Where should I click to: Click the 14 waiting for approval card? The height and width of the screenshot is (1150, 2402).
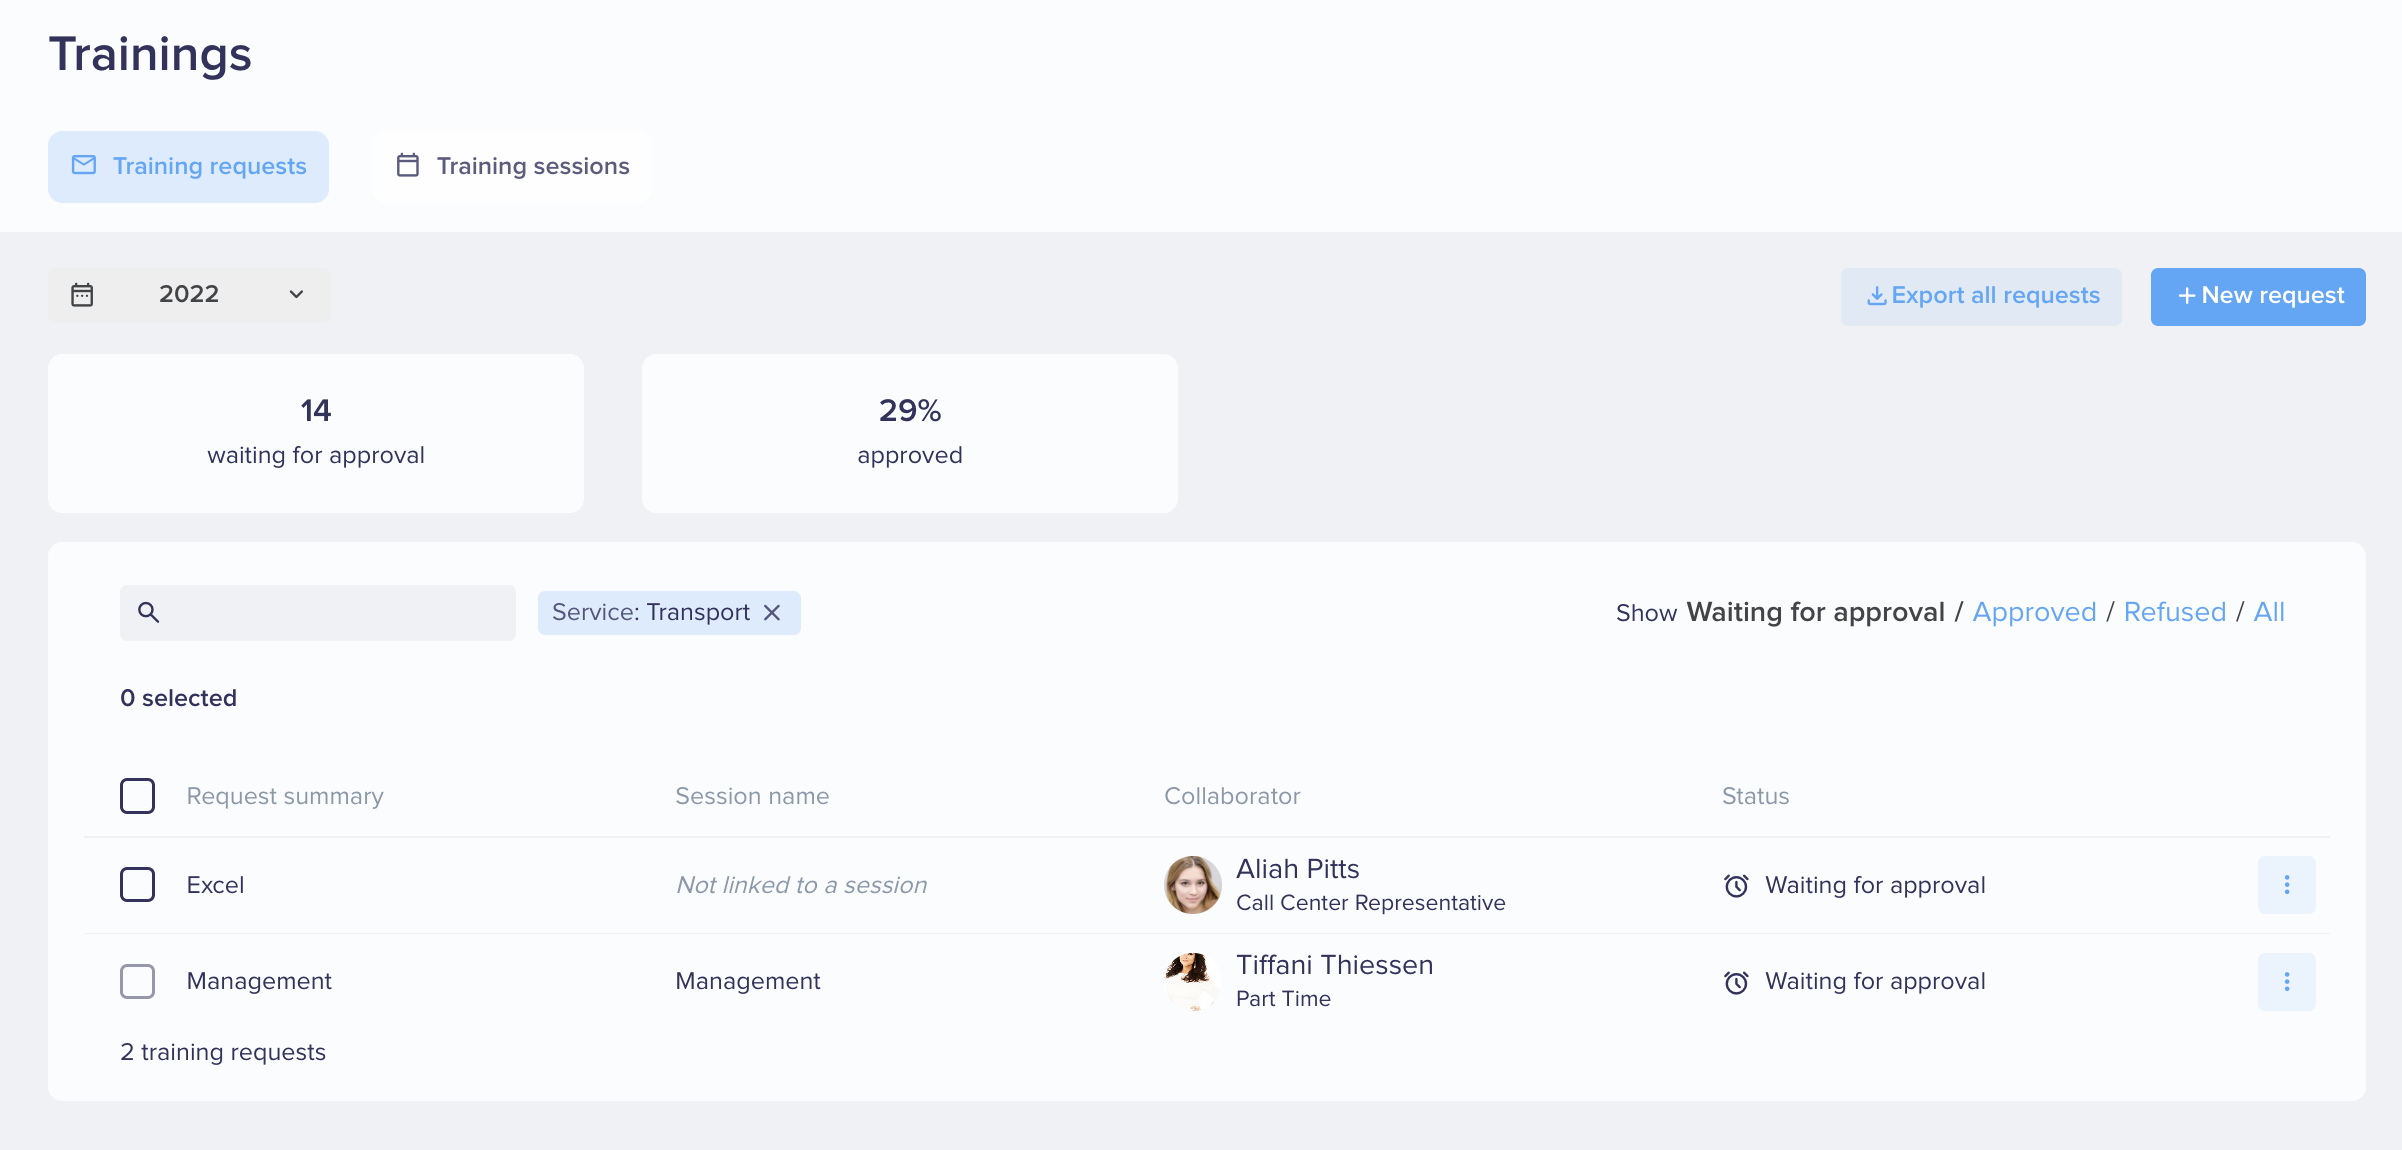coord(316,433)
